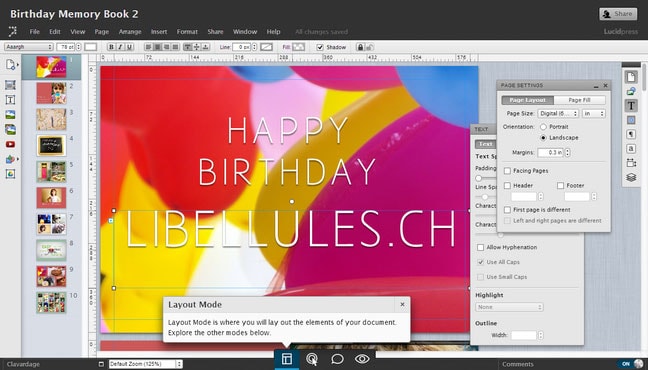Image resolution: width=648 pixels, height=370 pixels.
Task: Click the Margins stepper arrows
Action: pos(567,153)
